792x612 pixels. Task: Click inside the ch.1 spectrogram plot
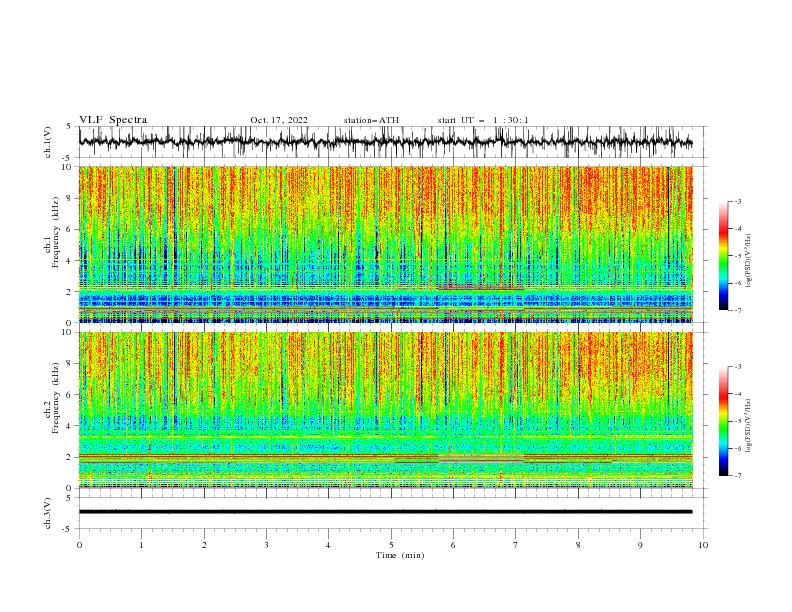pos(385,244)
